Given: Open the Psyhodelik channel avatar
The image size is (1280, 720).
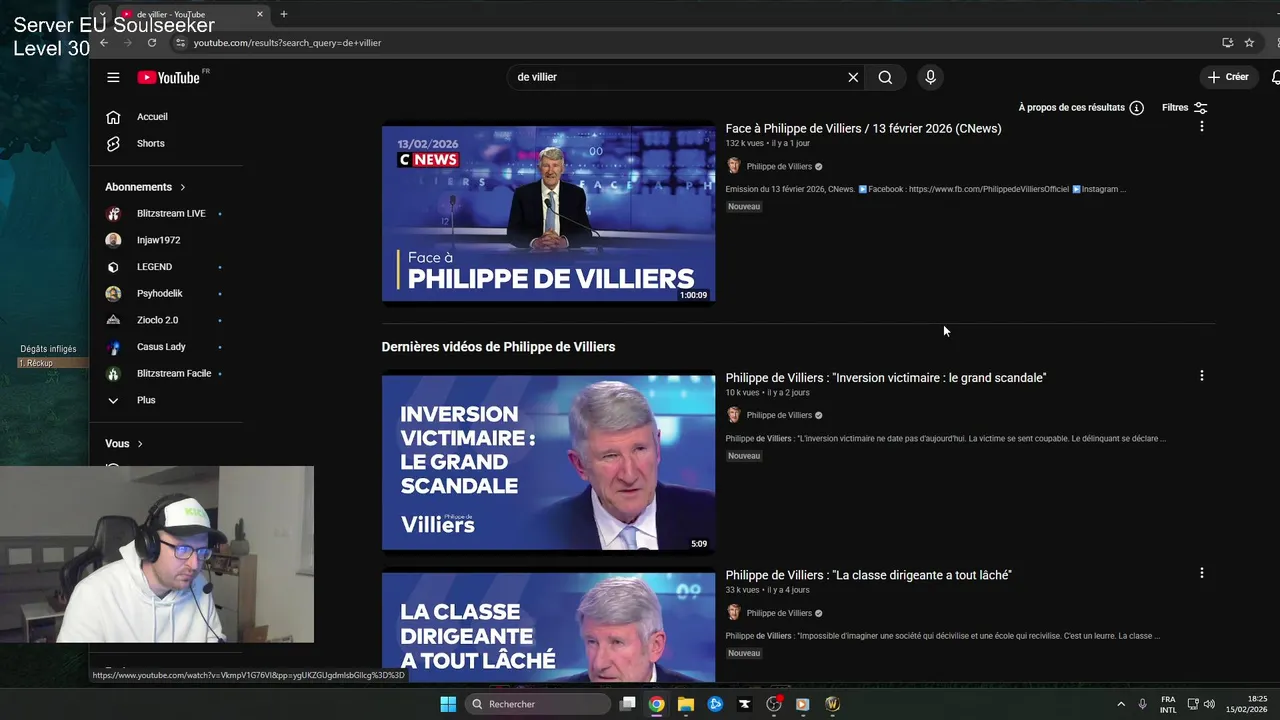Looking at the screenshot, I should click(x=113, y=293).
